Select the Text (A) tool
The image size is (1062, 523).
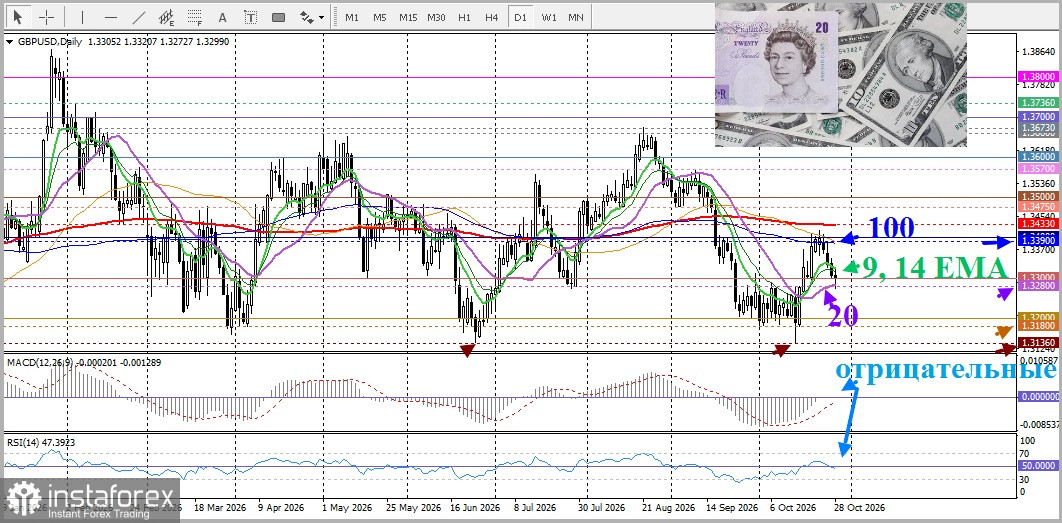tap(223, 17)
